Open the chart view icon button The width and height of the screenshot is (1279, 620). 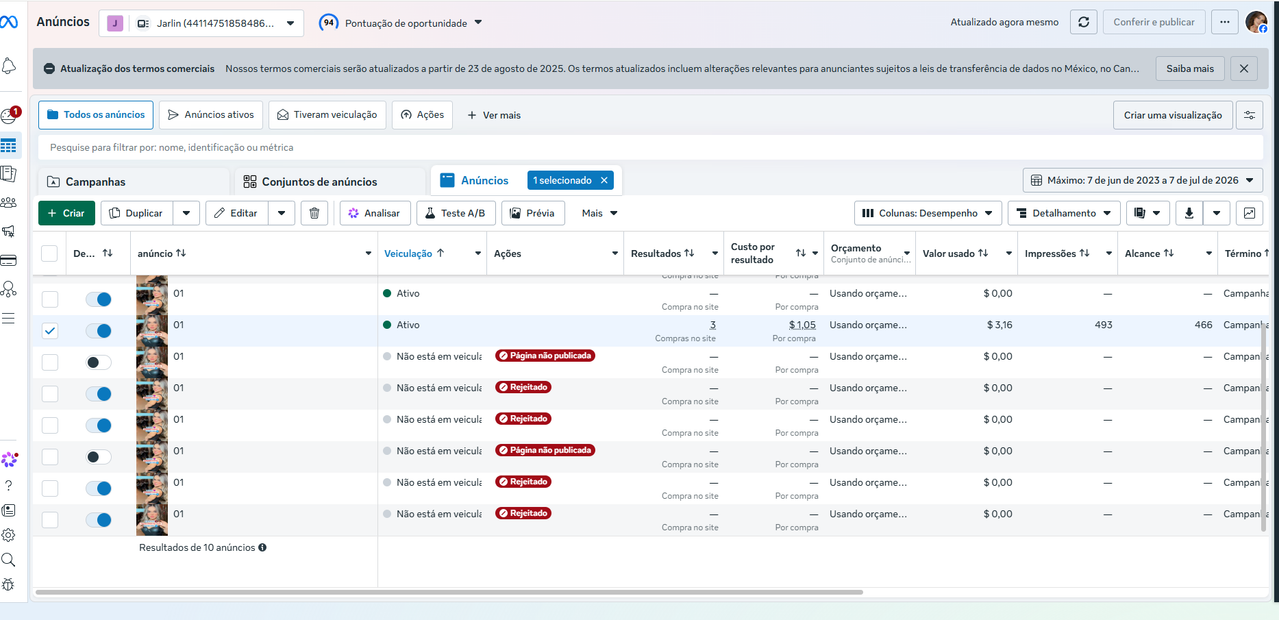click(x=1249, y=213)
